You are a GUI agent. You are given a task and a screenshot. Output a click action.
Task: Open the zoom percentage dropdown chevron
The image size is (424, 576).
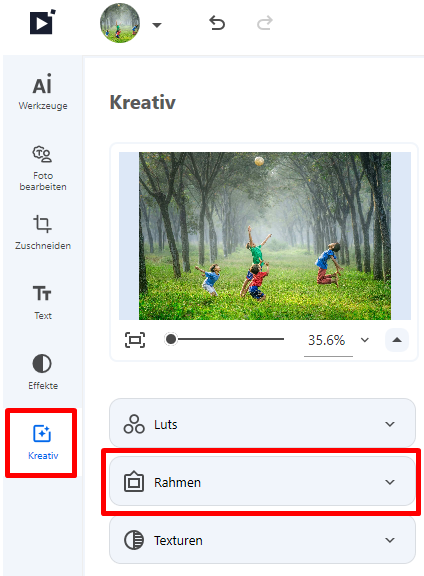point(364,340)
